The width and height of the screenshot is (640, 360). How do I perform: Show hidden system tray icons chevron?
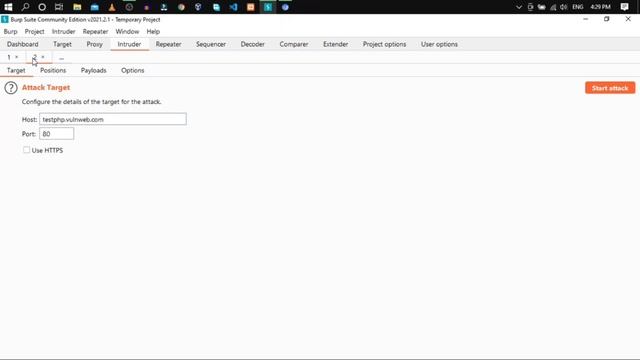[519, 7]
